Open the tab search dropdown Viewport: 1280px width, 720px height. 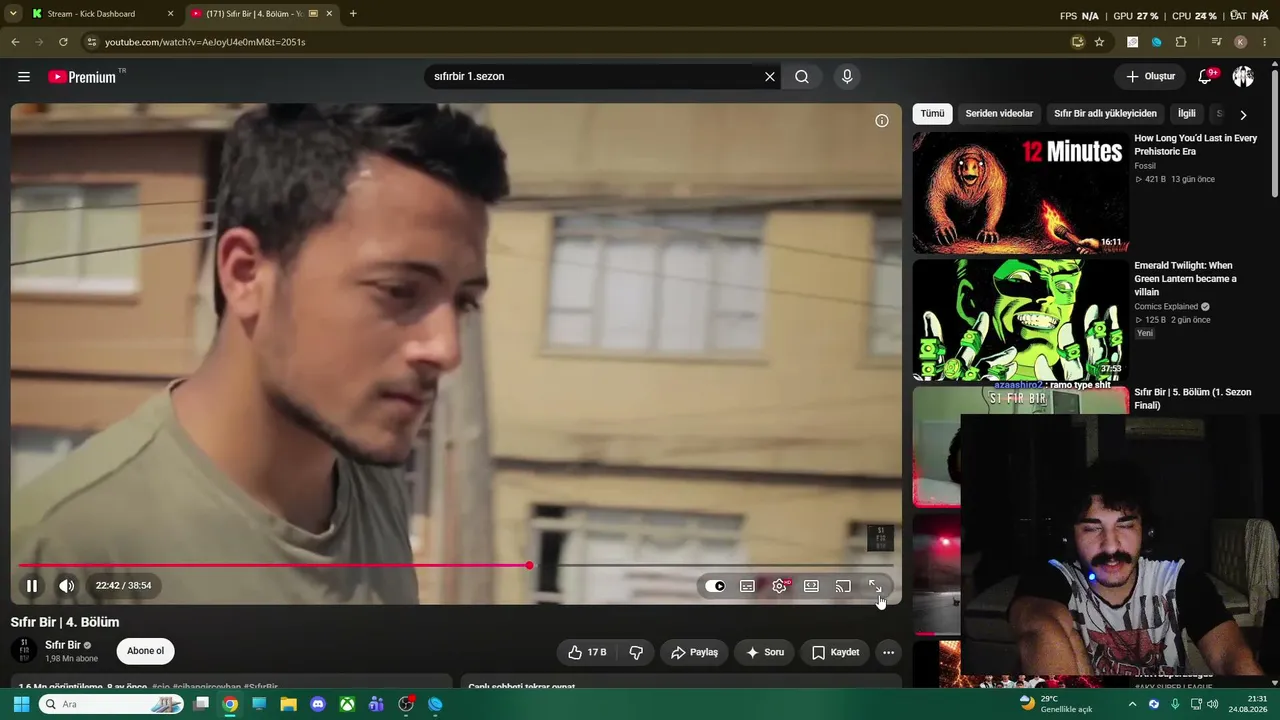[x=13, y=14]
